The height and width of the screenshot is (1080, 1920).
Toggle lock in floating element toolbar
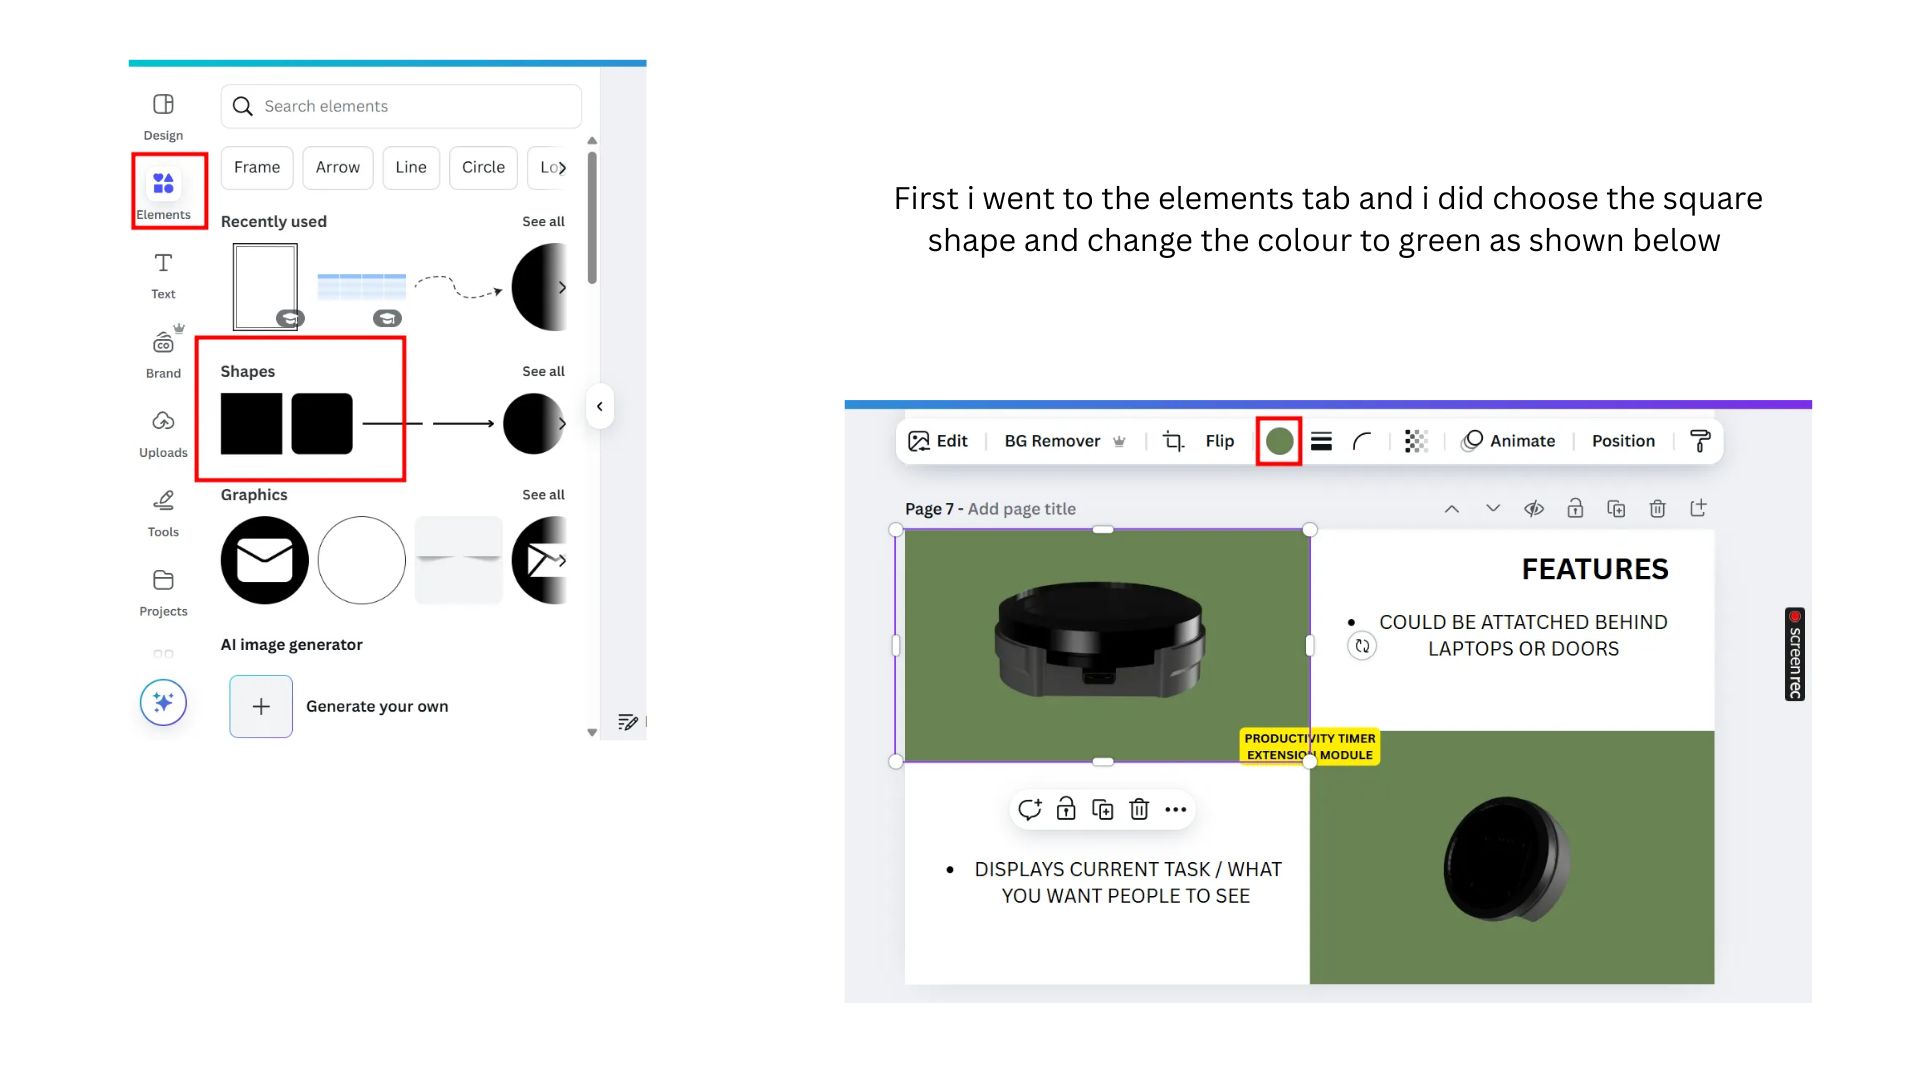pyautogui.click(x=1066, y=809)
